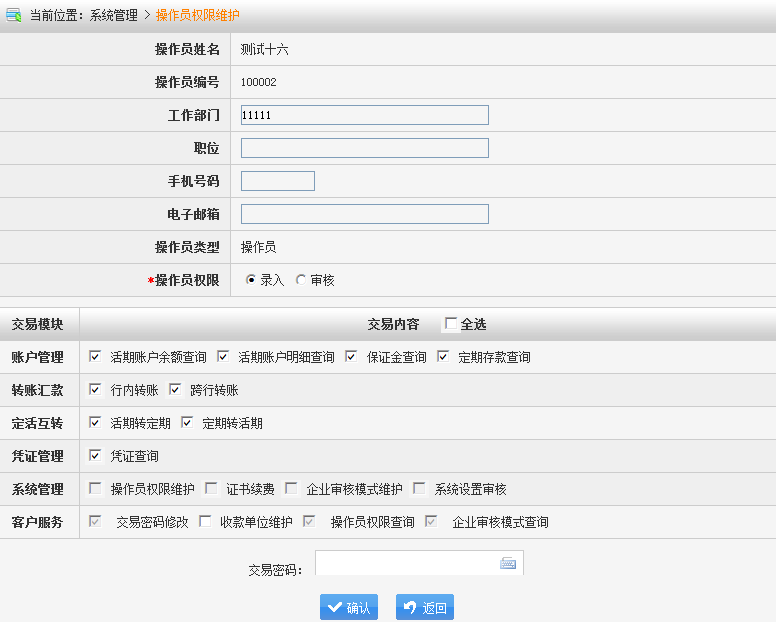
Task: Click the soft keyboard icon in password field
Action: pos(508,564)
